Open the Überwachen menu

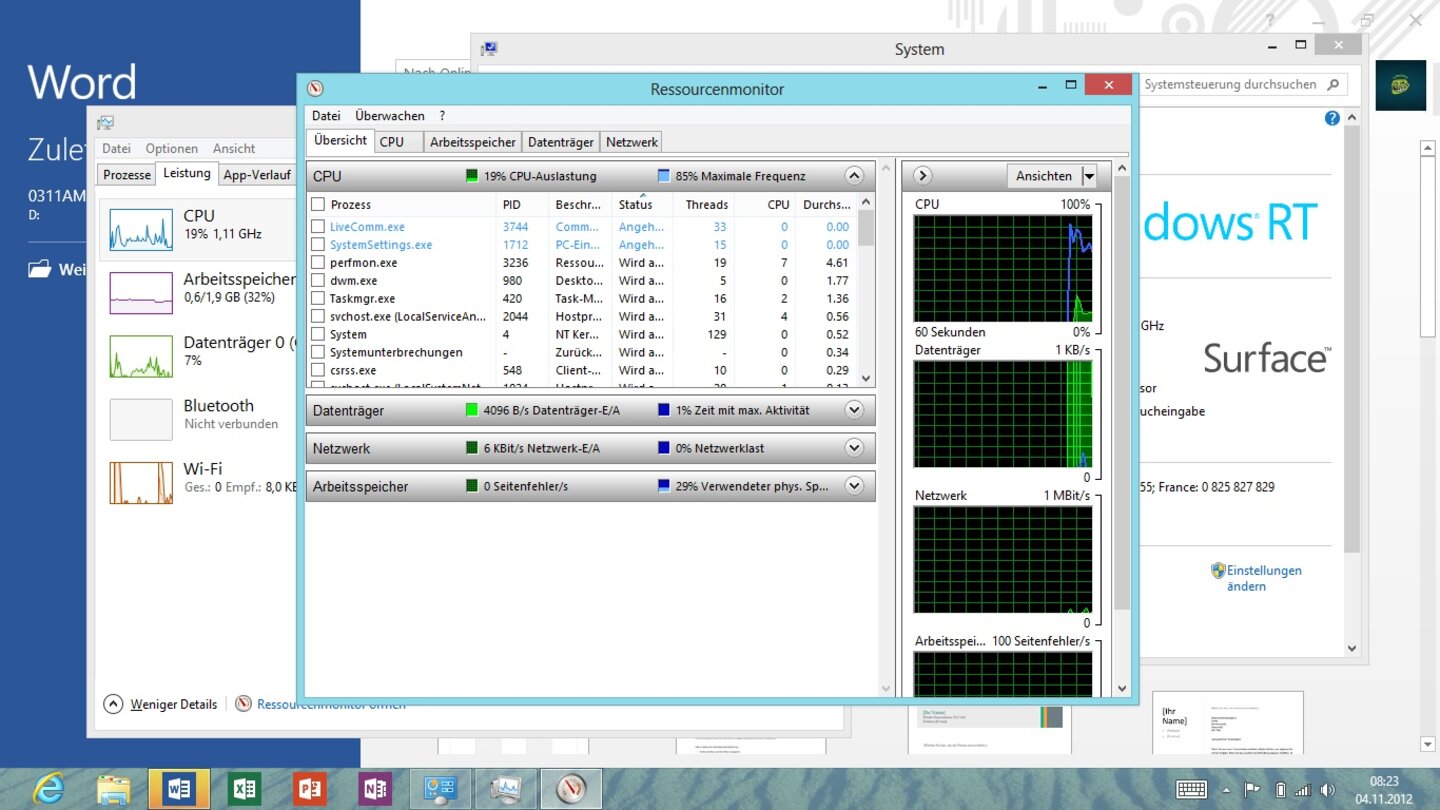point(390,116)
